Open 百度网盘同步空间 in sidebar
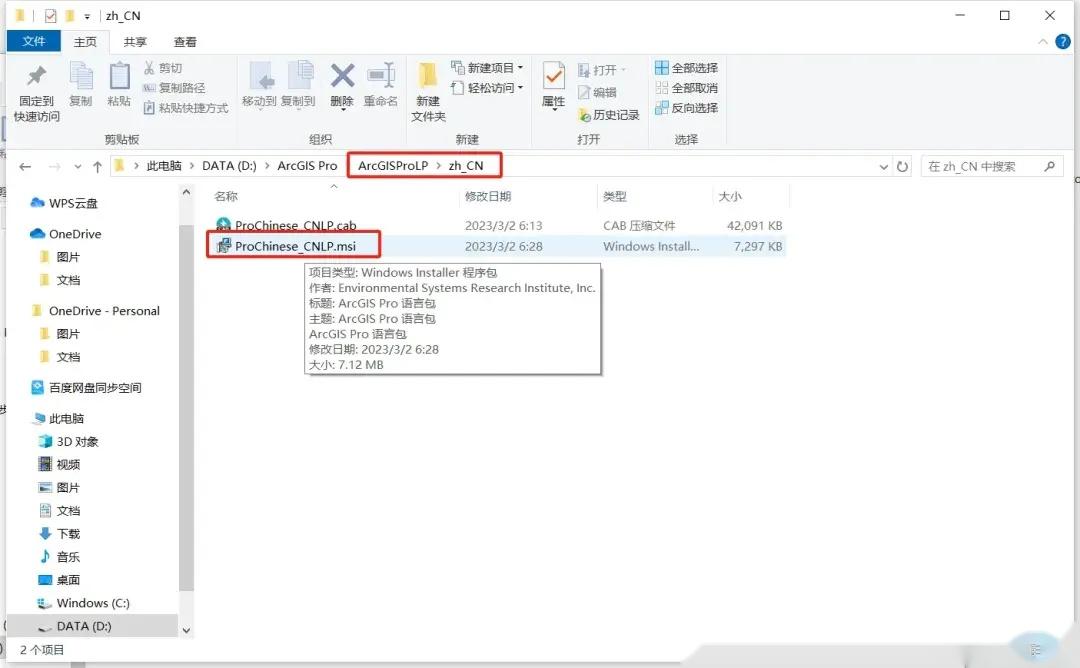The image size is (1080, 668). (x=95, y=388)
